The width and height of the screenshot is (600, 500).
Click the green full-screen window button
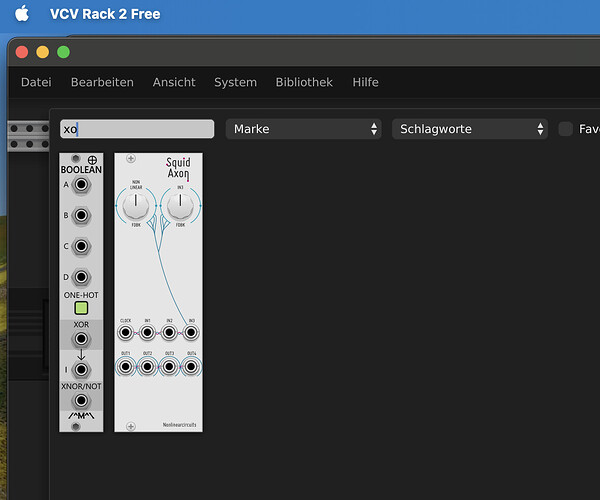click(64, 52)
